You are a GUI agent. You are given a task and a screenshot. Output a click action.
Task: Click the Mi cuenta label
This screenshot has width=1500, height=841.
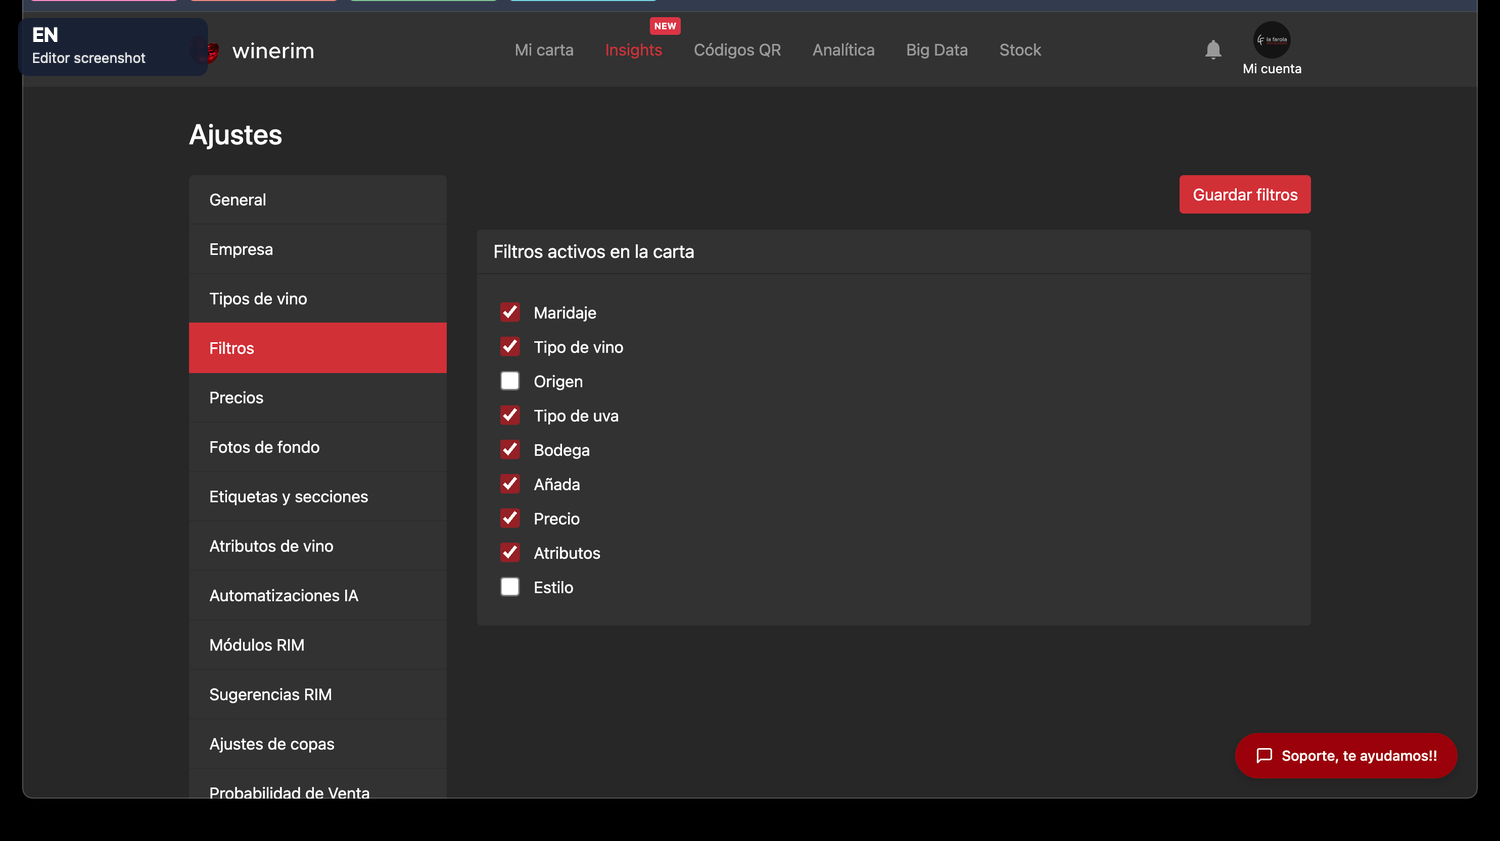tap(1272, 69)
